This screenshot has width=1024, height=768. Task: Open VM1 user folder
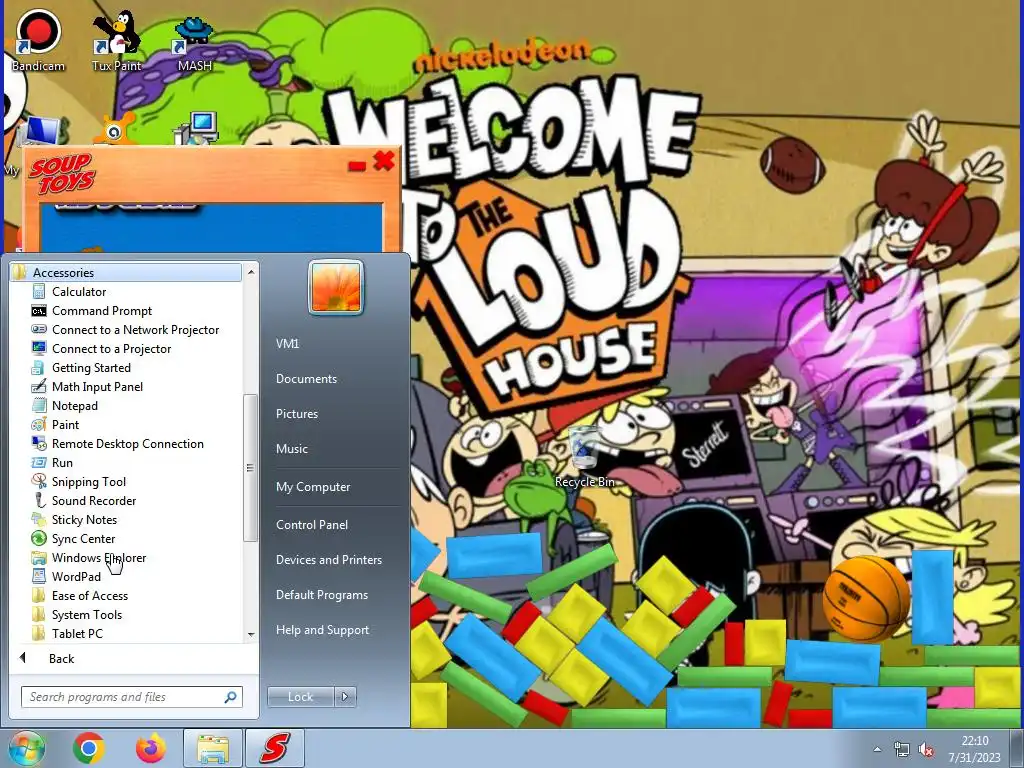tap(287, 344)
